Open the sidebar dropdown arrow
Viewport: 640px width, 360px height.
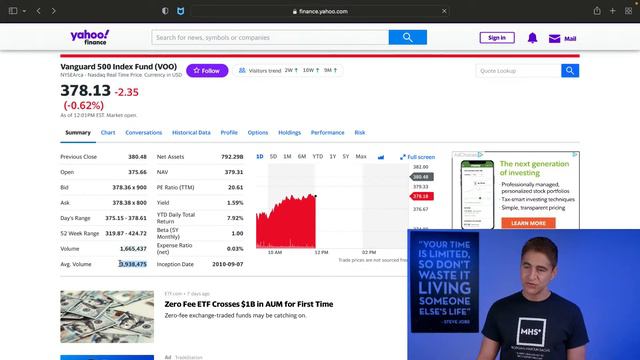(24, 11)
